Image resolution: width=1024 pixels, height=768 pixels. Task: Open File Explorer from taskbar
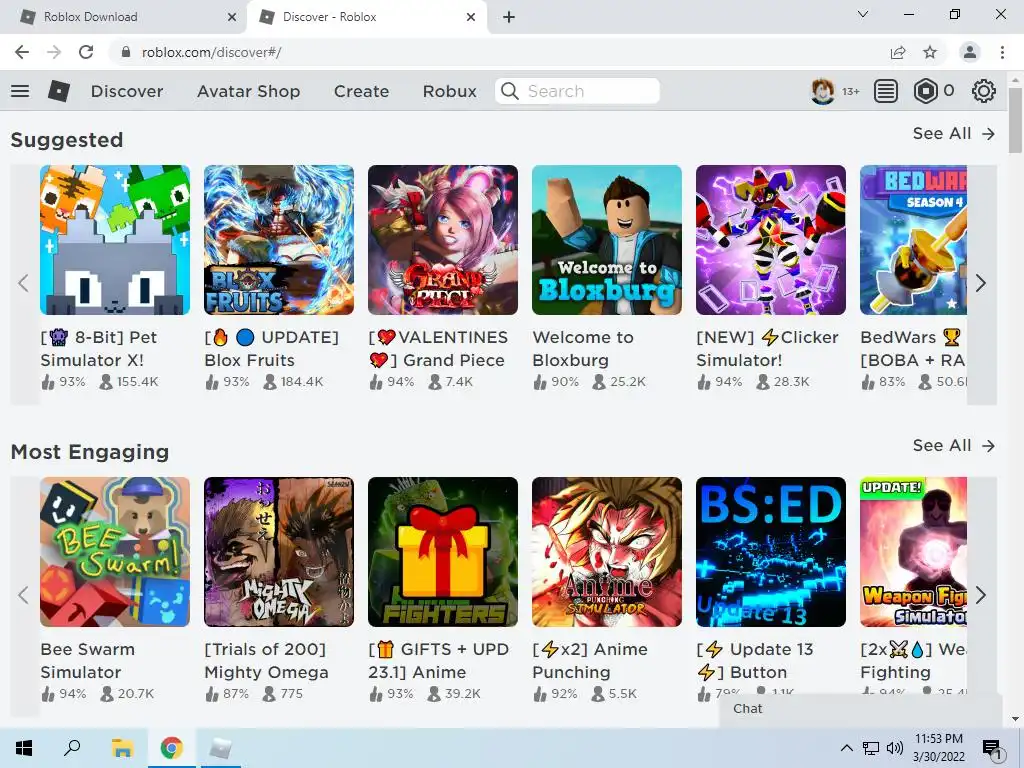[122, 748]
